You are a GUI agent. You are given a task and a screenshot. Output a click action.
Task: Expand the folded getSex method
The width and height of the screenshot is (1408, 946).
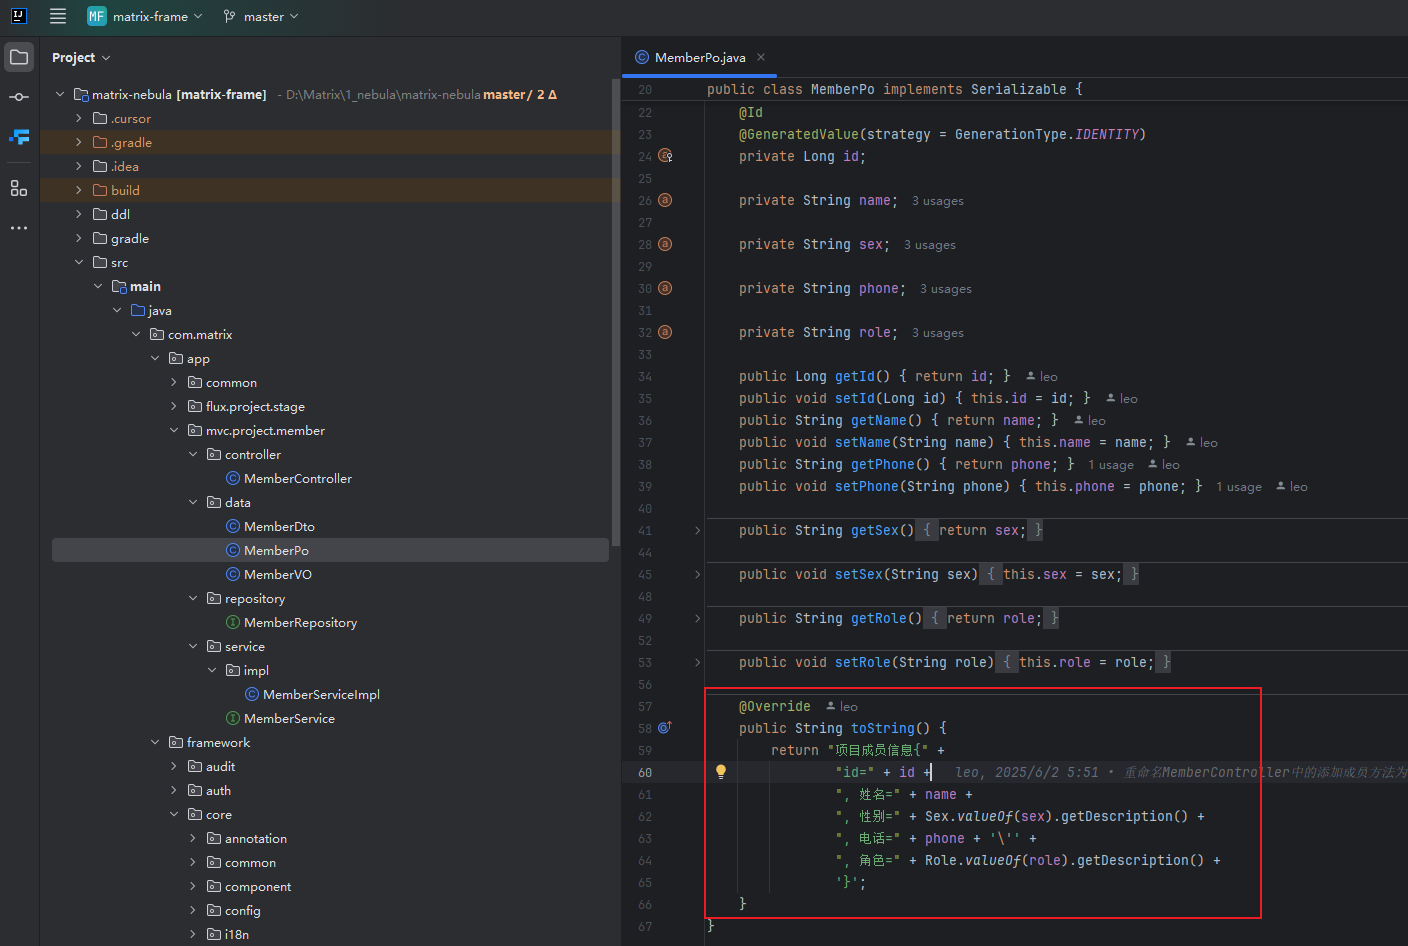(697, 530)
